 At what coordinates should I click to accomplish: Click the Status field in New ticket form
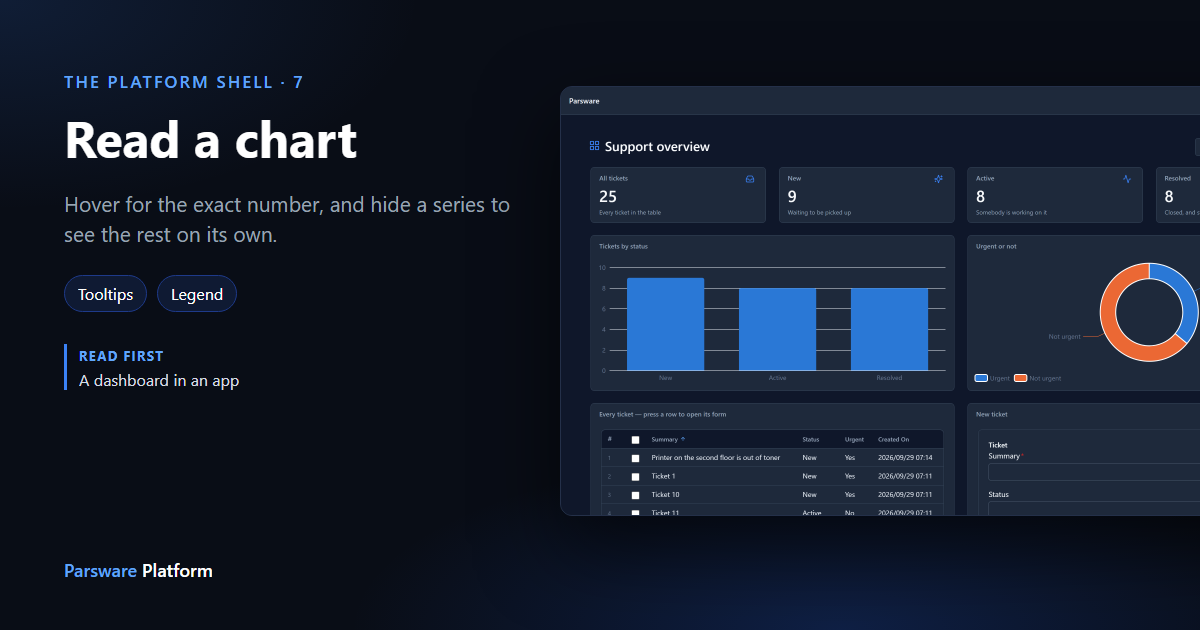coord(1094,508)
